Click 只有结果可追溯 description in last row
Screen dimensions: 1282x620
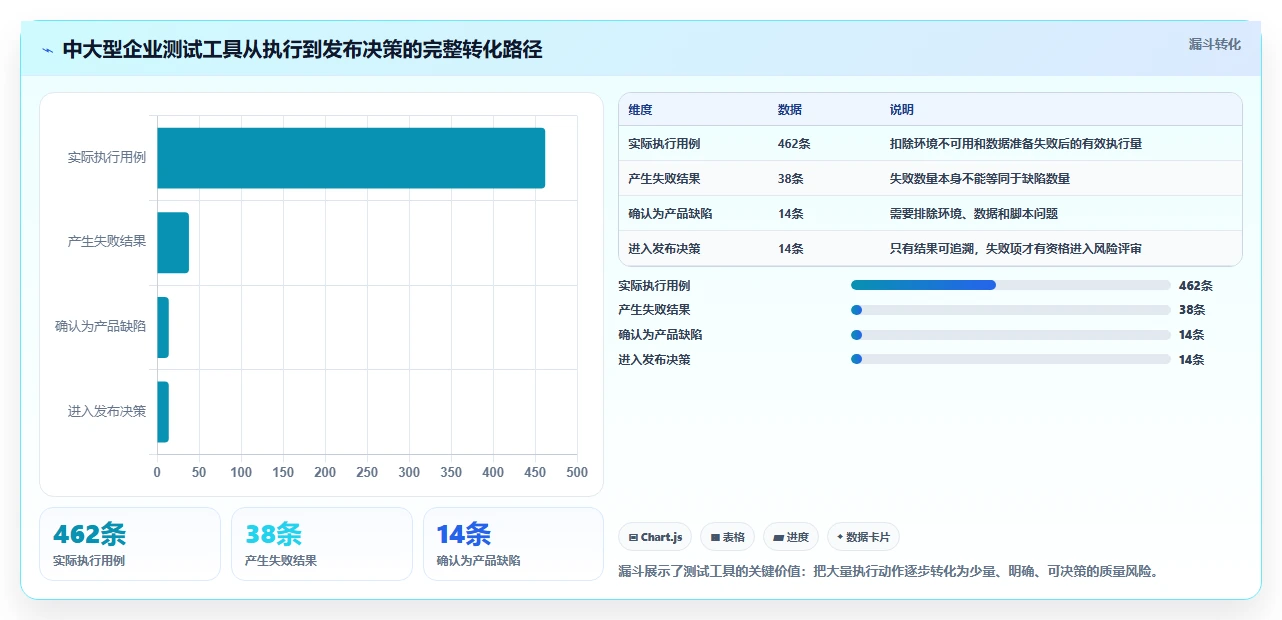[x=1016, y=249]
